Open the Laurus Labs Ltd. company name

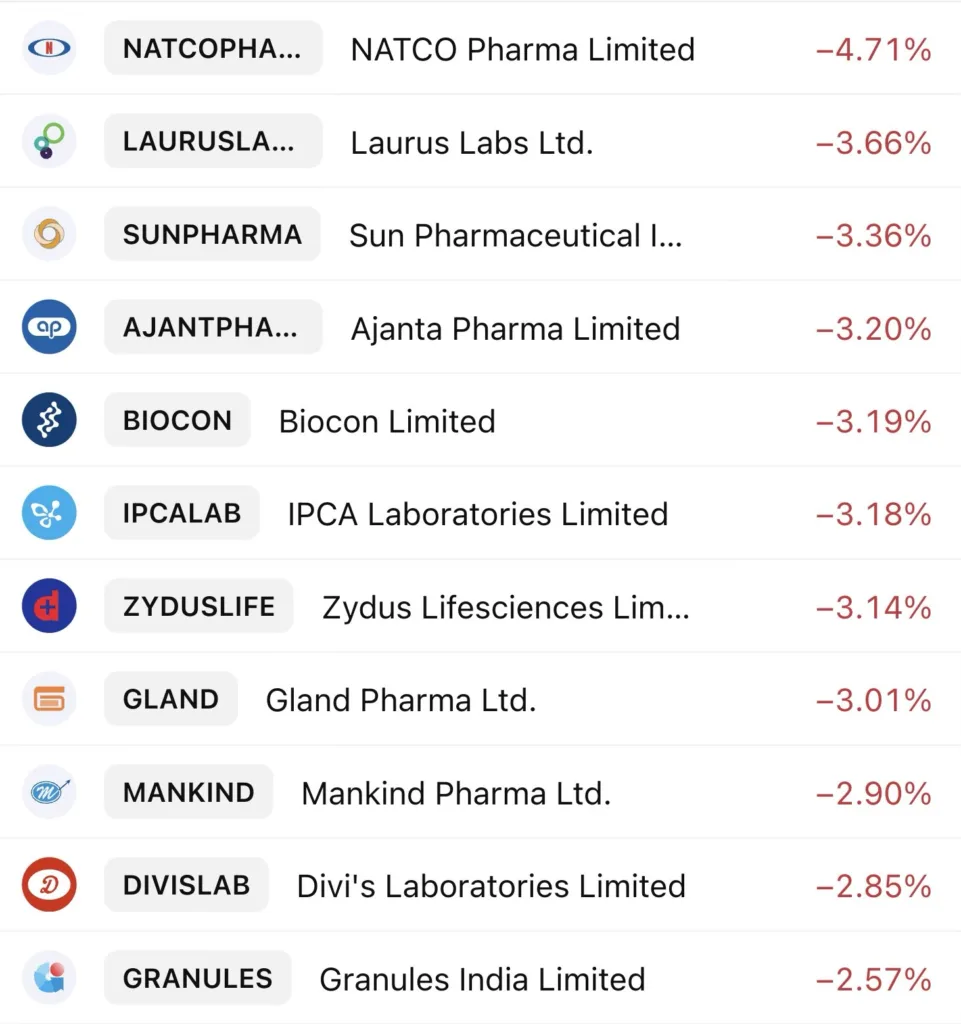pos(471,142)
